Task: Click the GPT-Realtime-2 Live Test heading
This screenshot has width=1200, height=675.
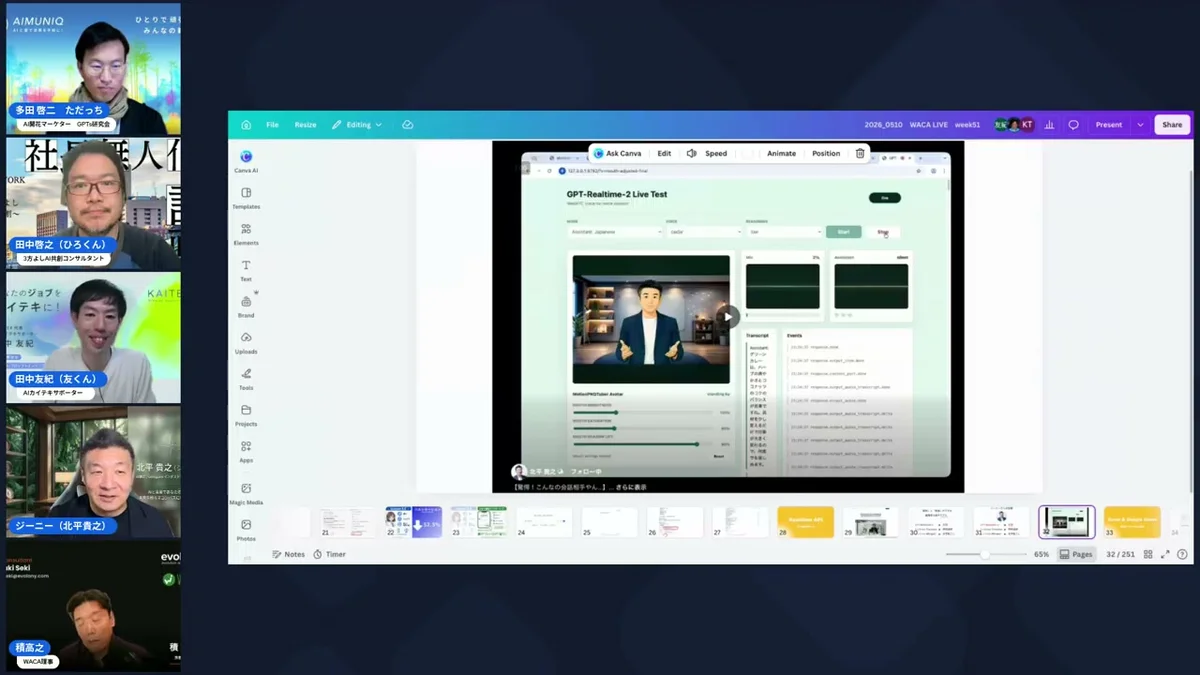Action: coord(616,195)
